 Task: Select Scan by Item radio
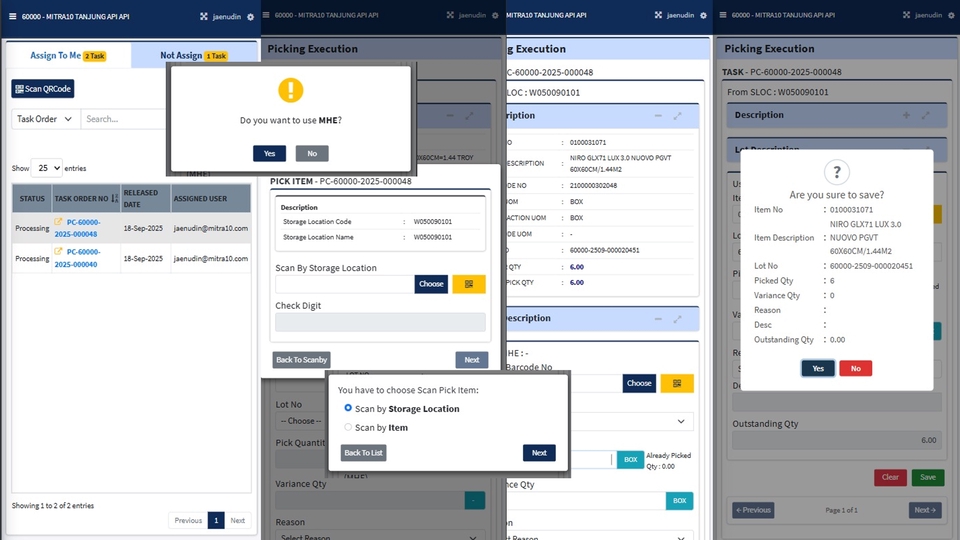point(348,427)
